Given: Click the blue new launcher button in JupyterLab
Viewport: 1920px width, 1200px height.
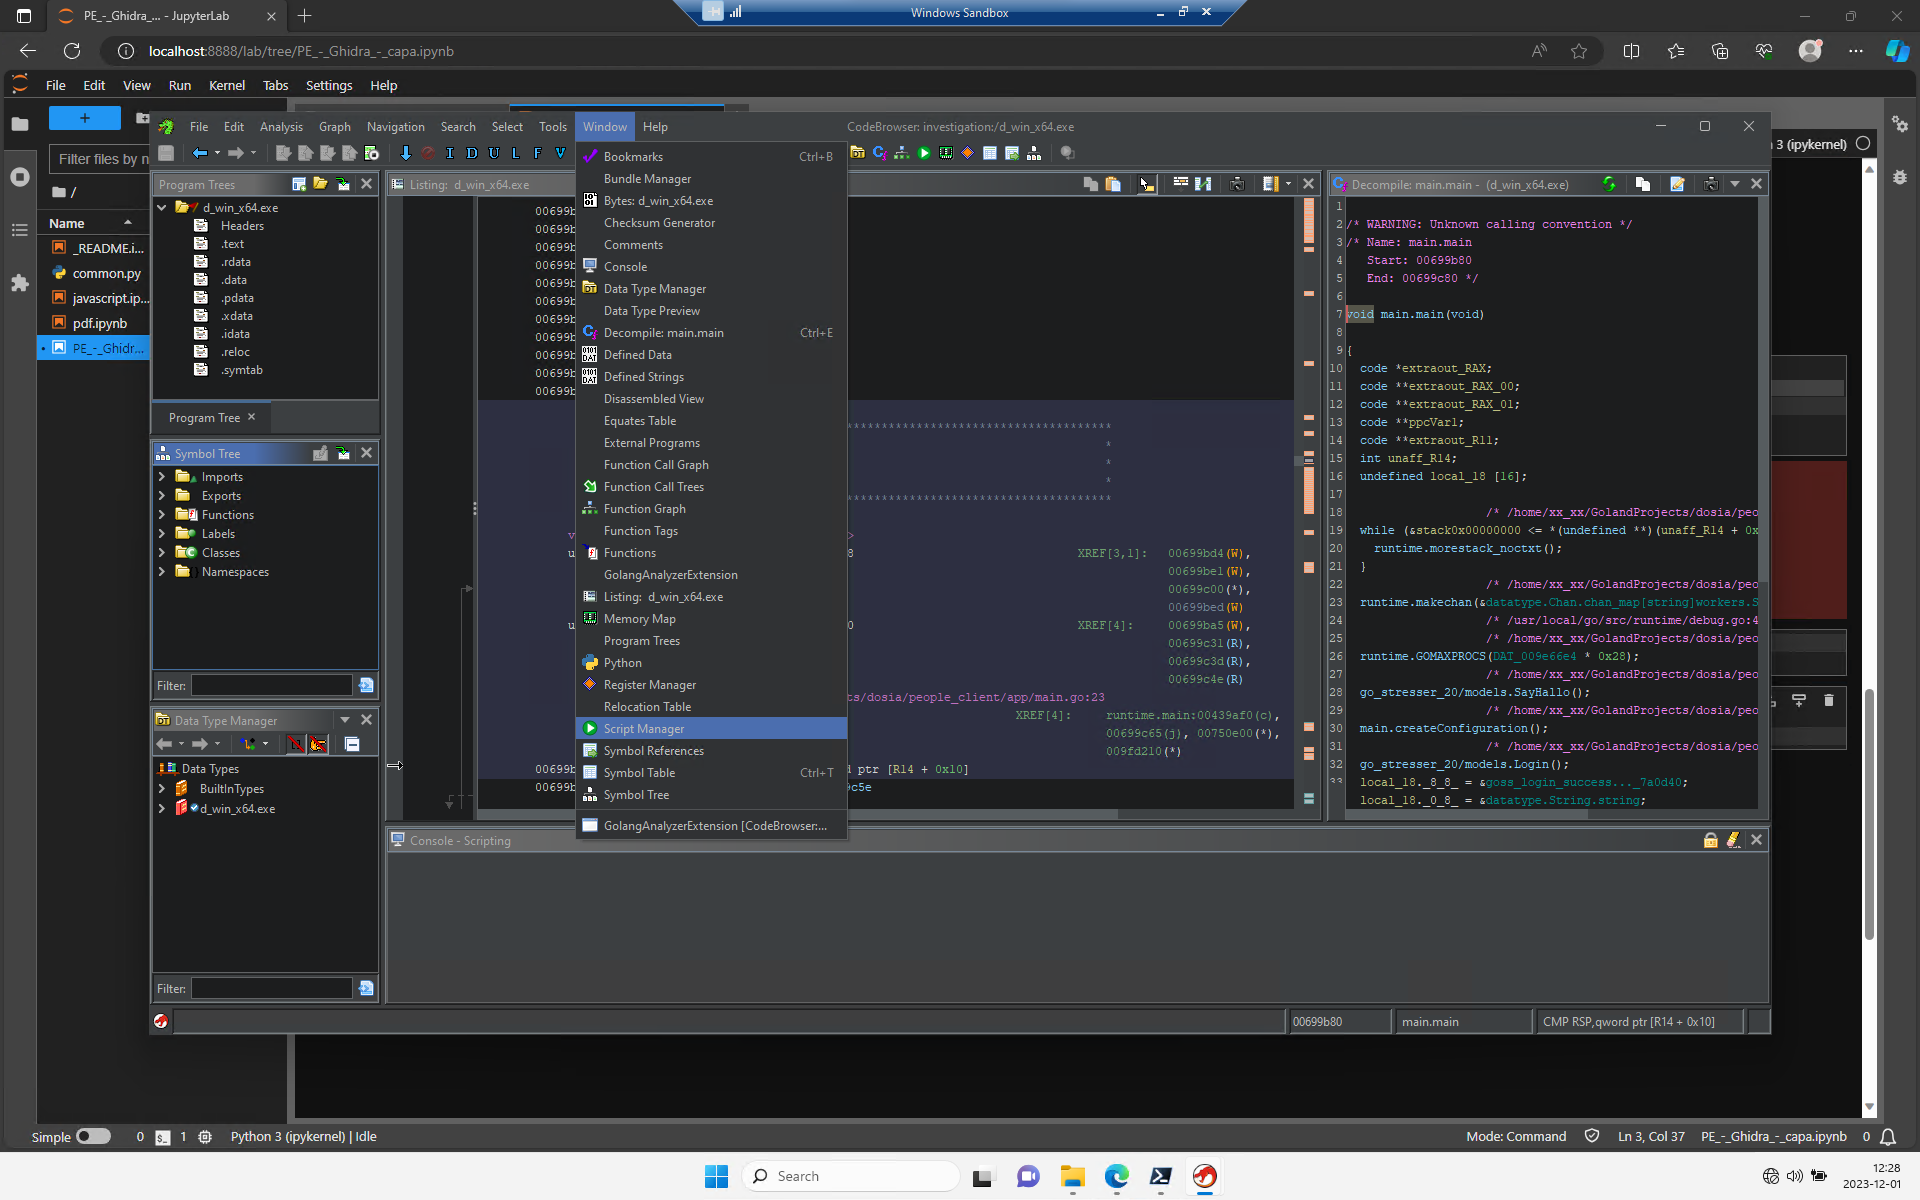Looking at the screenshot, I should pyautogui.click(x=85, y=118).
